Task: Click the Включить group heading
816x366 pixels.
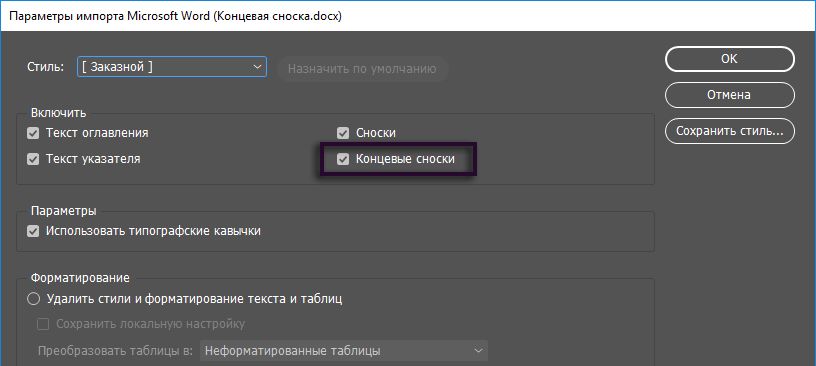Action: tap(59, 112)
